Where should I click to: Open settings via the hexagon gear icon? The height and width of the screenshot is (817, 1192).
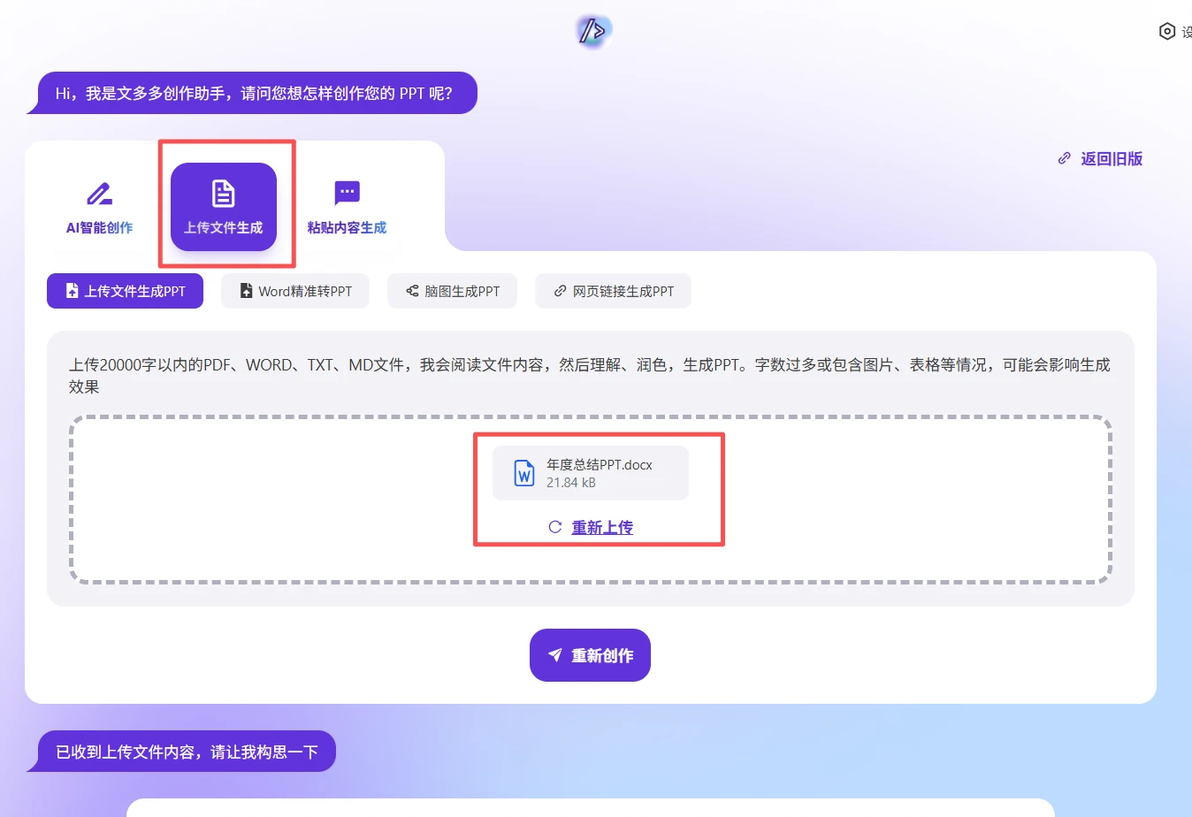pyautogui.click(x=1167, y=31)
